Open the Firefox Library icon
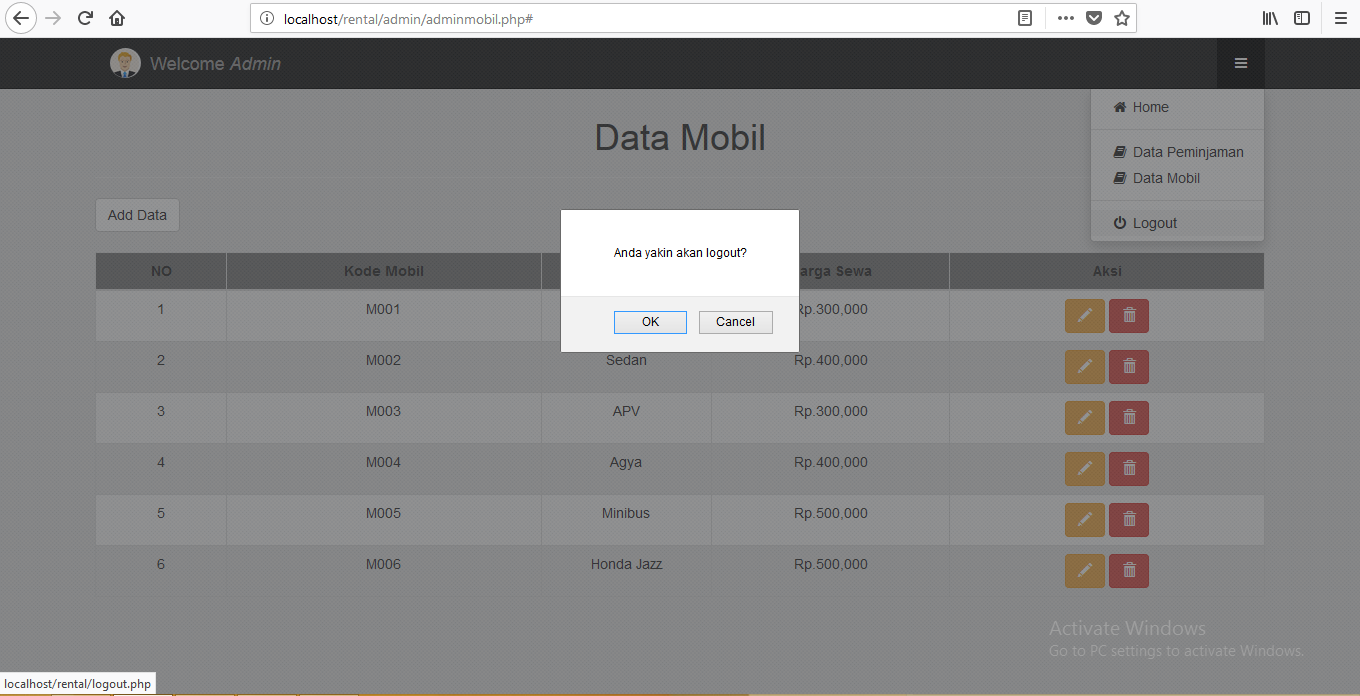 [1269, 18]
